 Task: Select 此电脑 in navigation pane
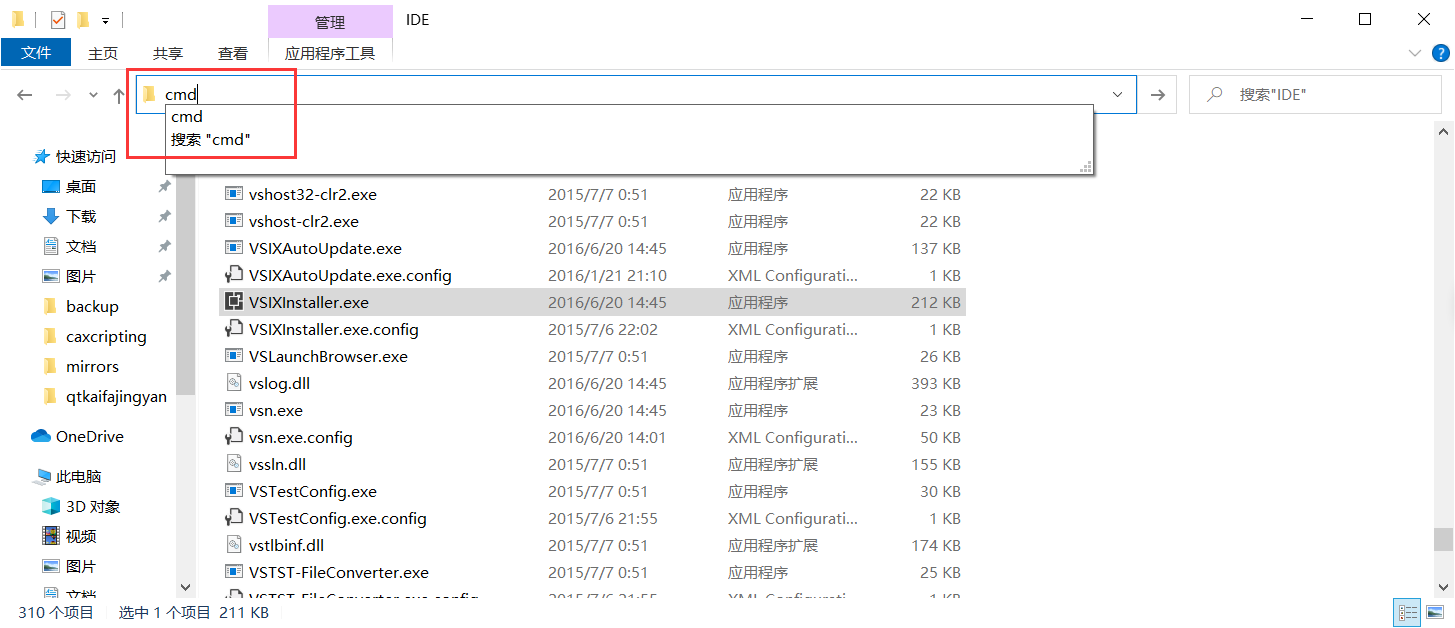[x=79, y=477]
